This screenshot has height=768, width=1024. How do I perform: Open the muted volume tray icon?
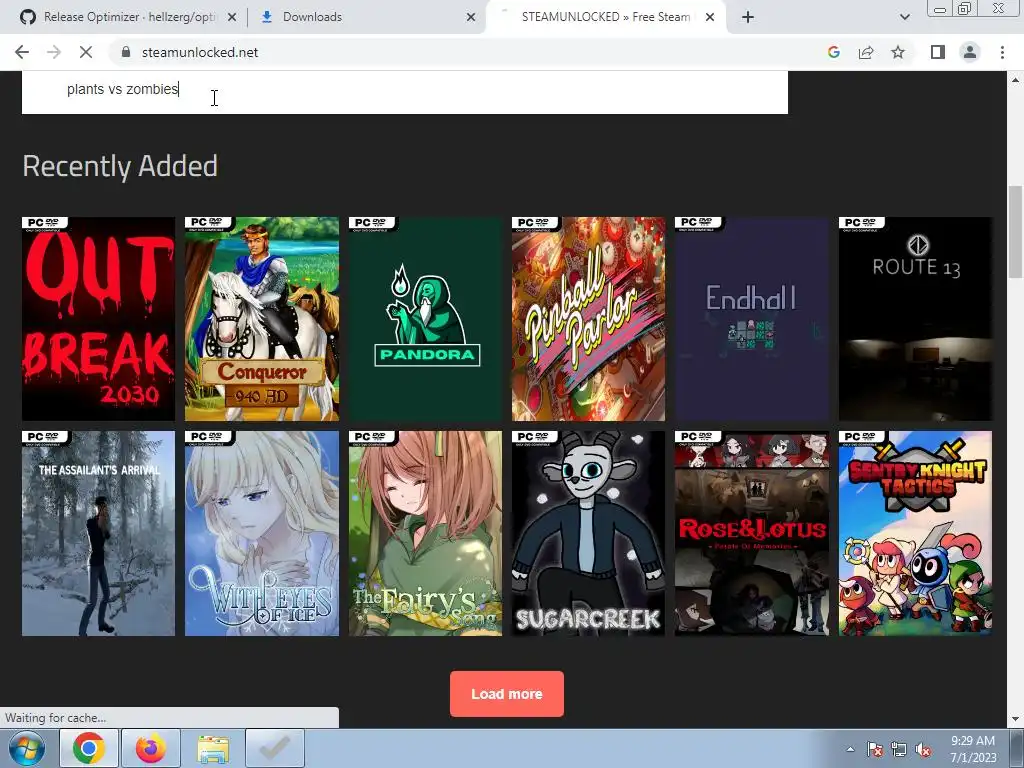coord(923,749)
